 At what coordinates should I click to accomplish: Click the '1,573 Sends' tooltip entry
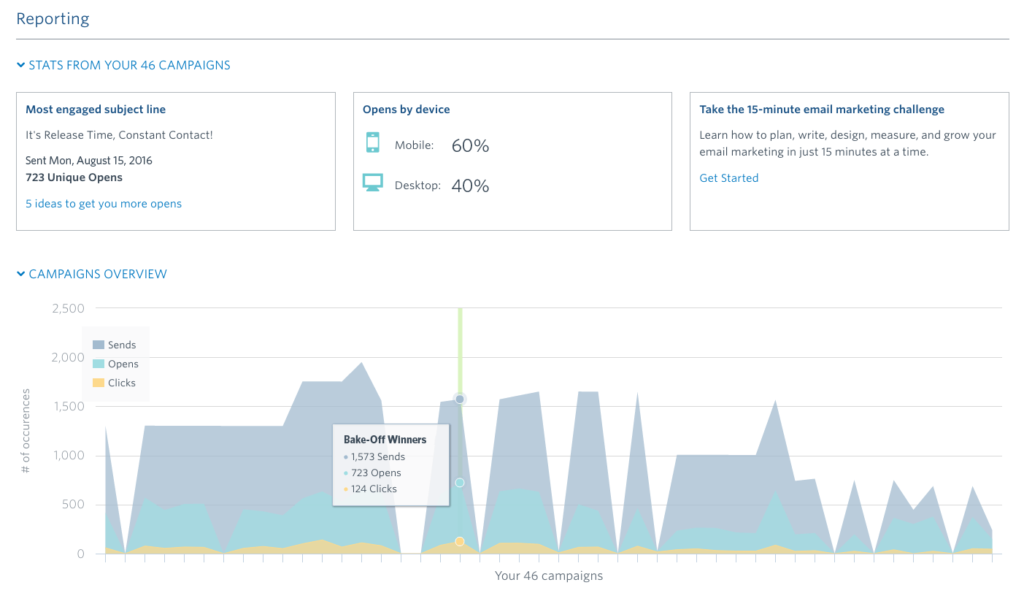378,456
